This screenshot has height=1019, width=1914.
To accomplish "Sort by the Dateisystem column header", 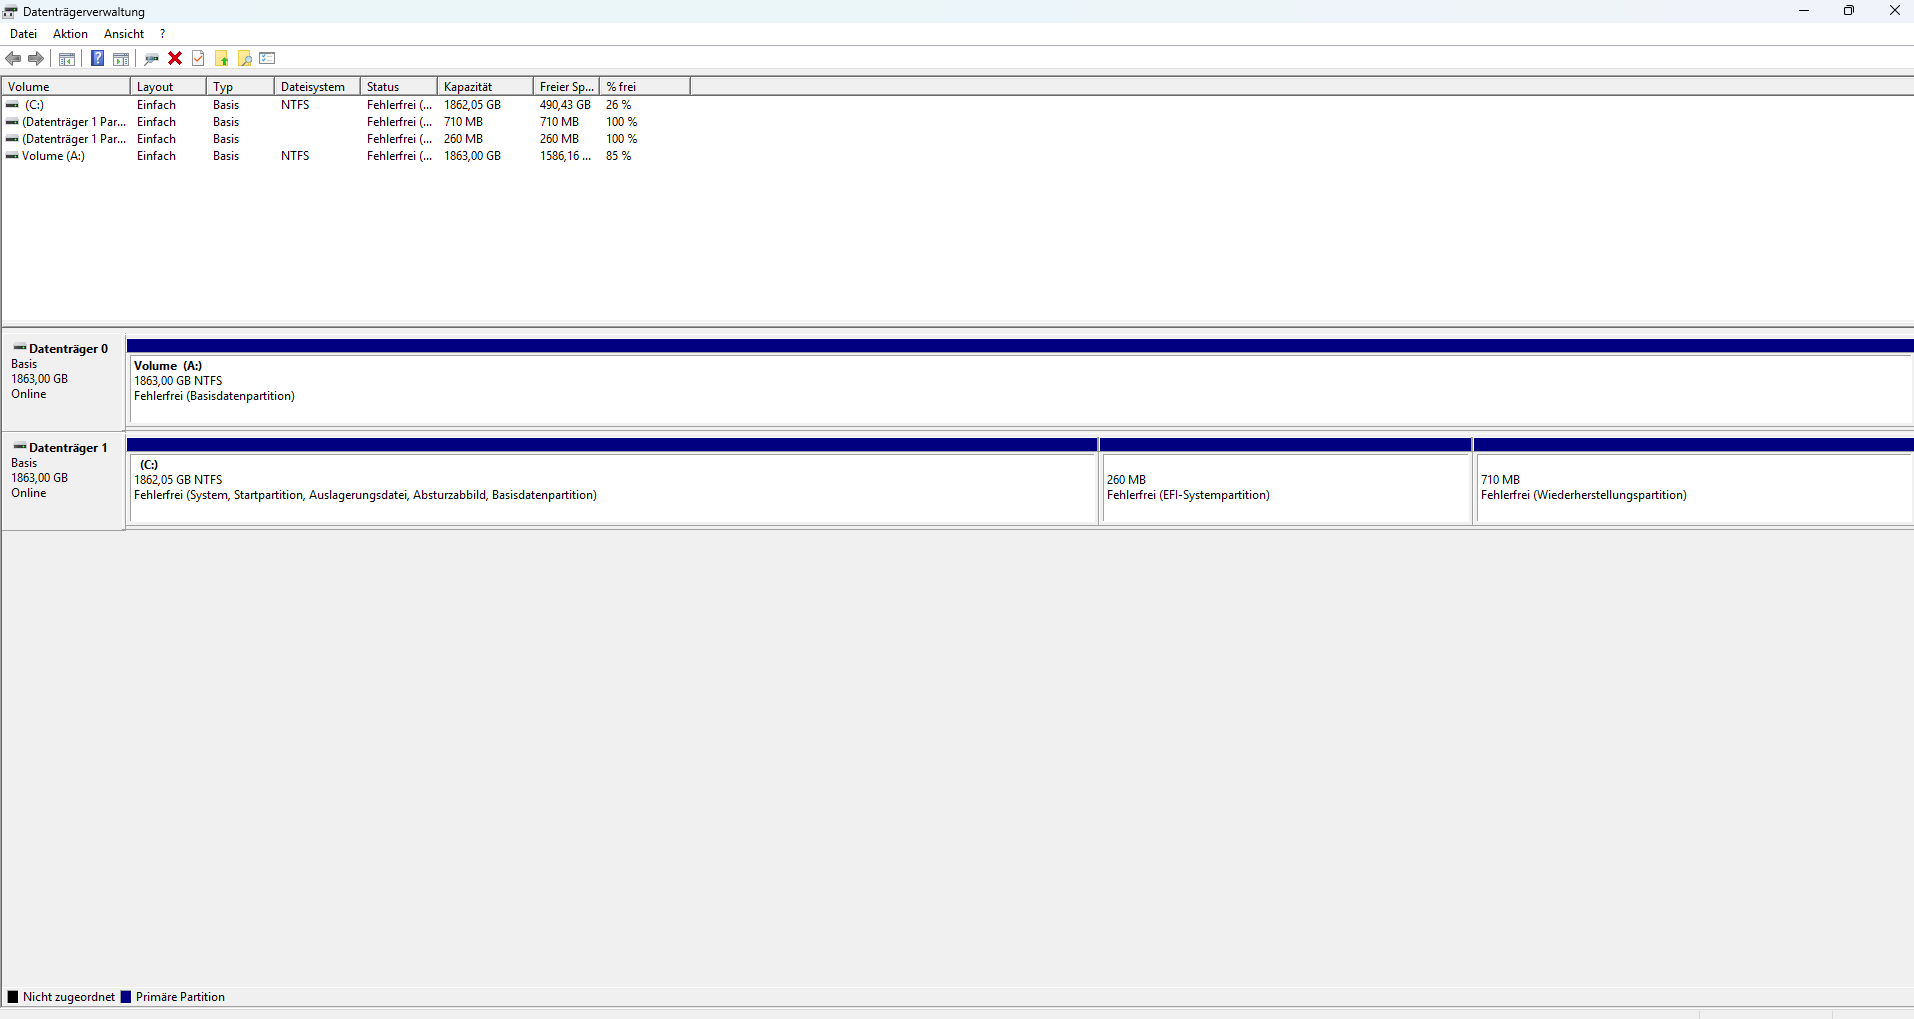I will point(317,87).
